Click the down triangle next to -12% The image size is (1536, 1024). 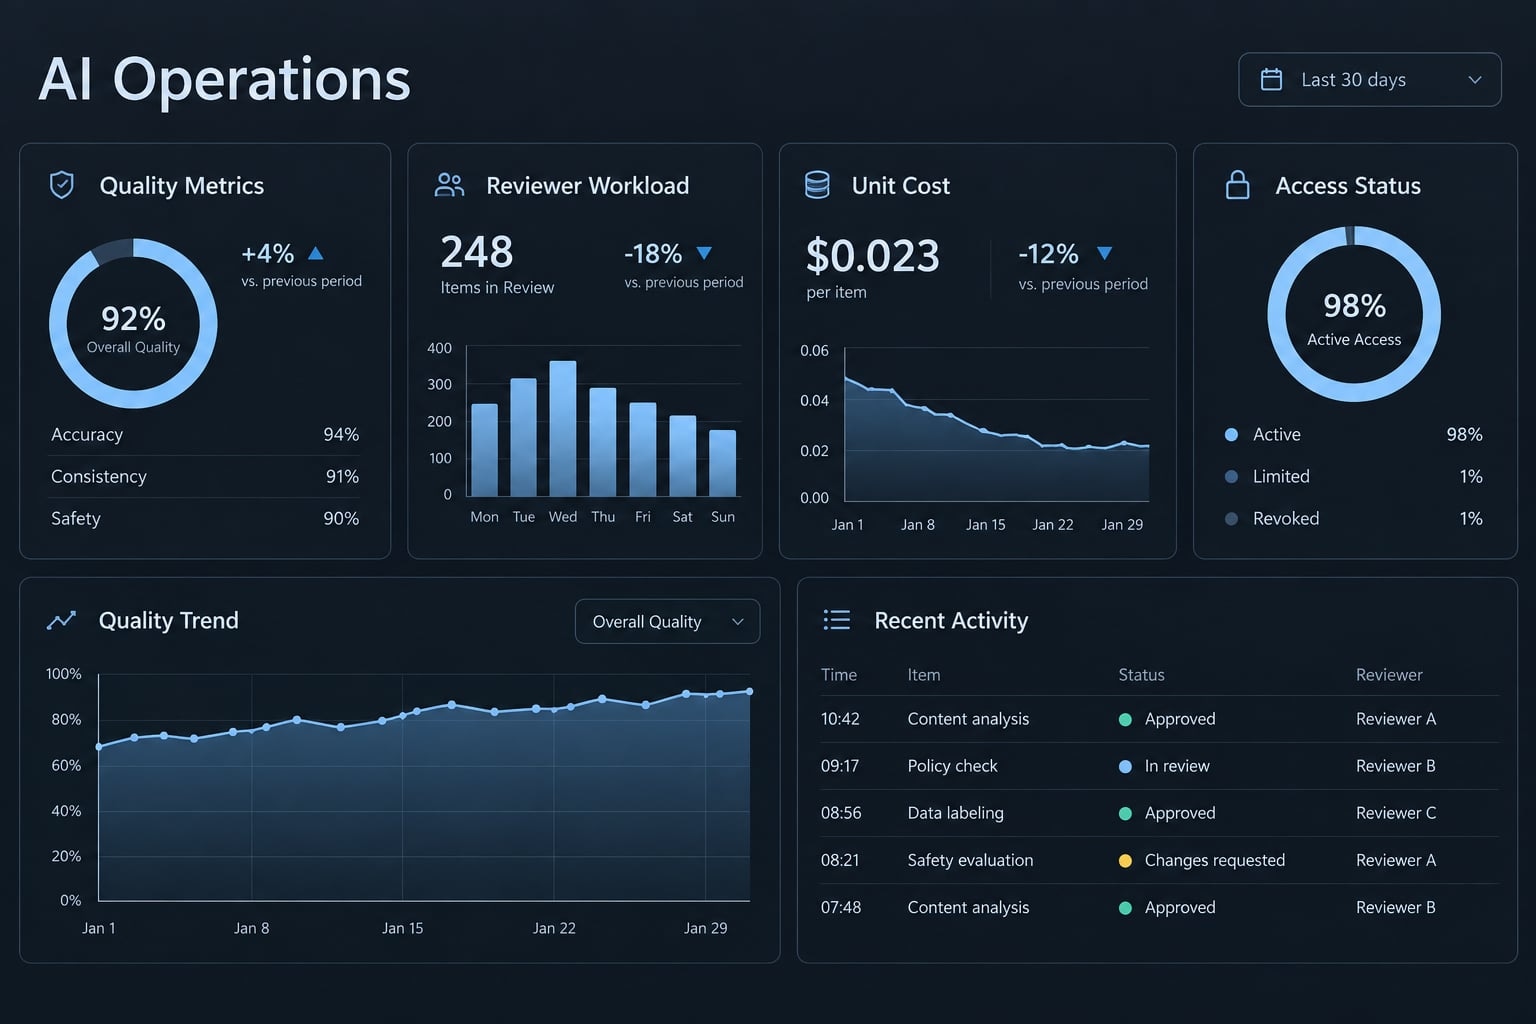click(x=1104, y=253)
